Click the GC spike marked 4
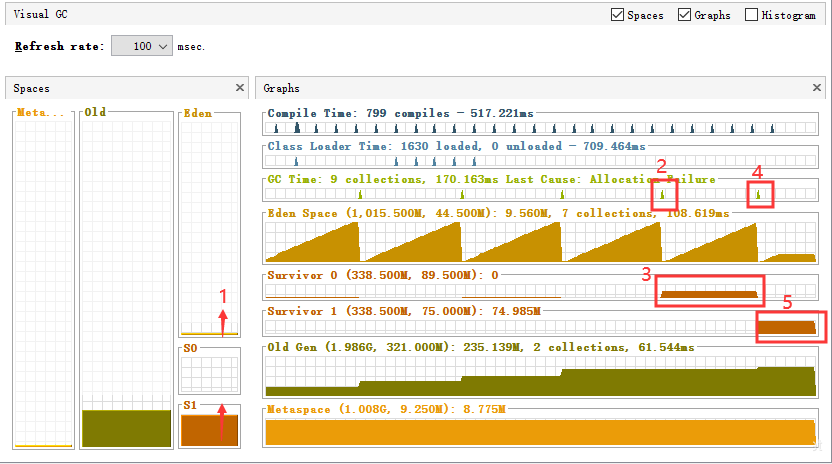 758,194
